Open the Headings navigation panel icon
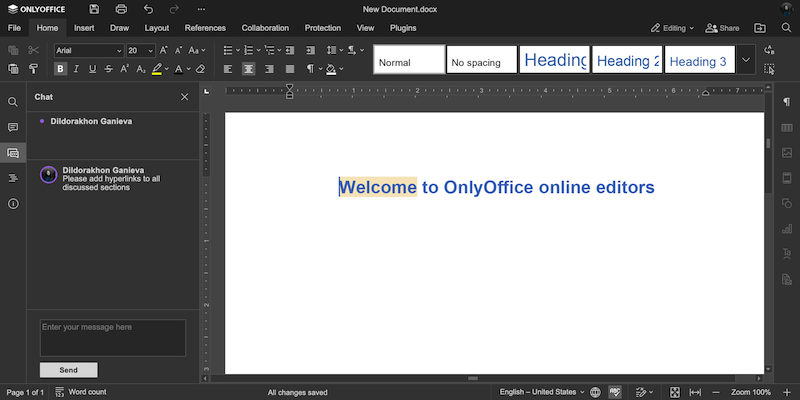This screenshot has width=800, height=400. [13, 178]
